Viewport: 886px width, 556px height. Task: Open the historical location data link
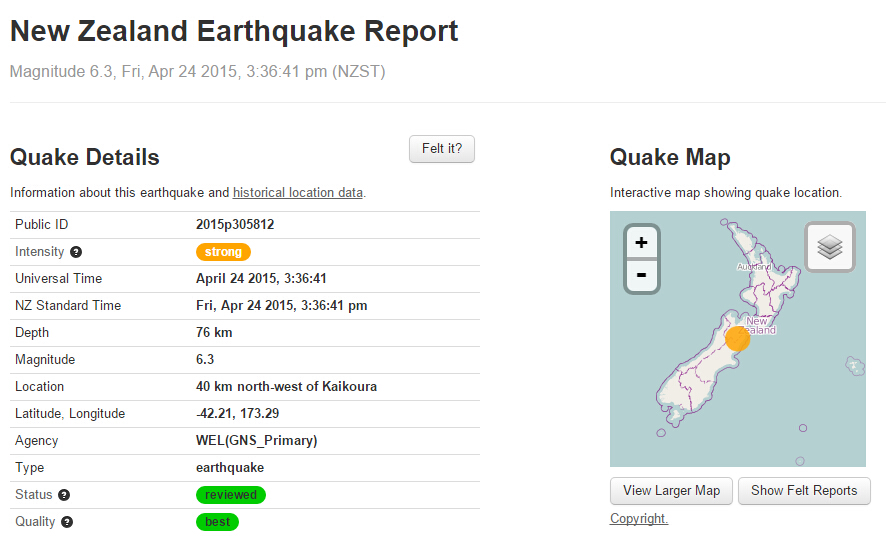click(x=297, y=192)
